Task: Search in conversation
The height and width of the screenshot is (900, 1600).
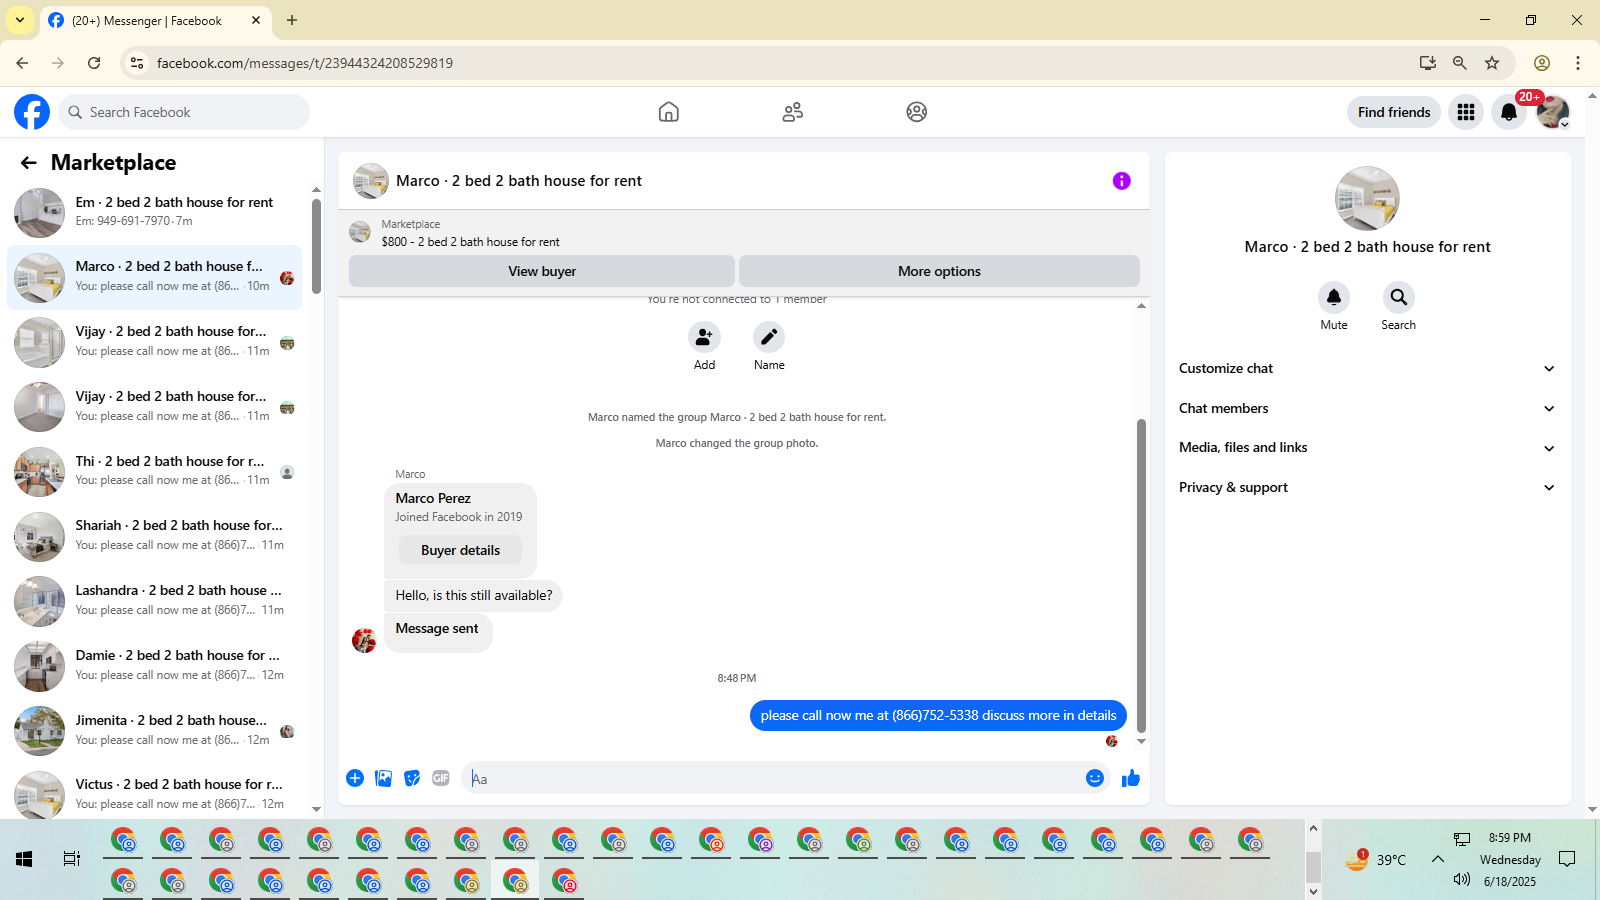Action: click(1399, 297)
